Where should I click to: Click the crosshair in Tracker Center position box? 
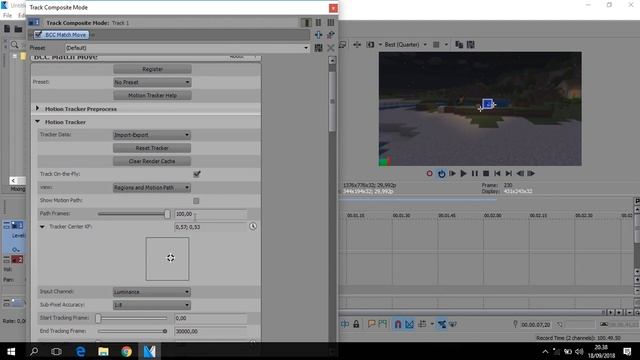point(171,258)
